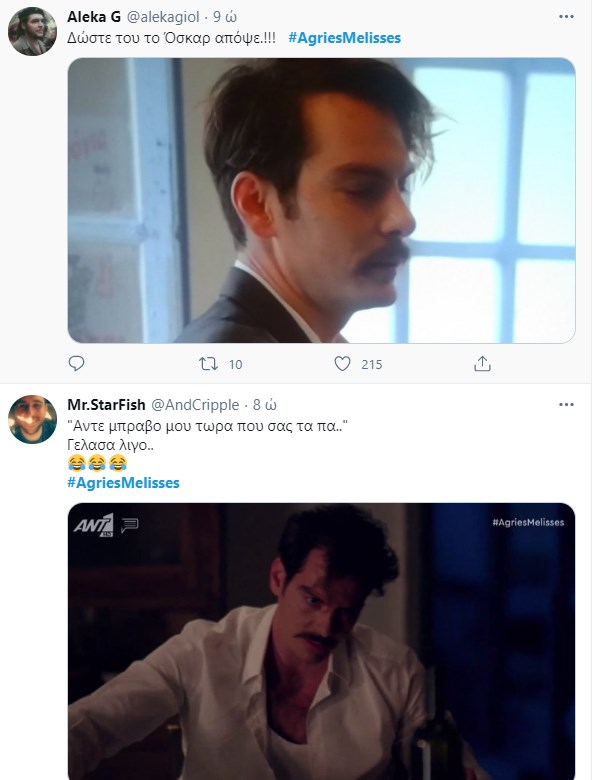Screen dimensions: 601x780
Task: Click the speech bubble icon beside ANT1 logo
Action: pos(129,524)
